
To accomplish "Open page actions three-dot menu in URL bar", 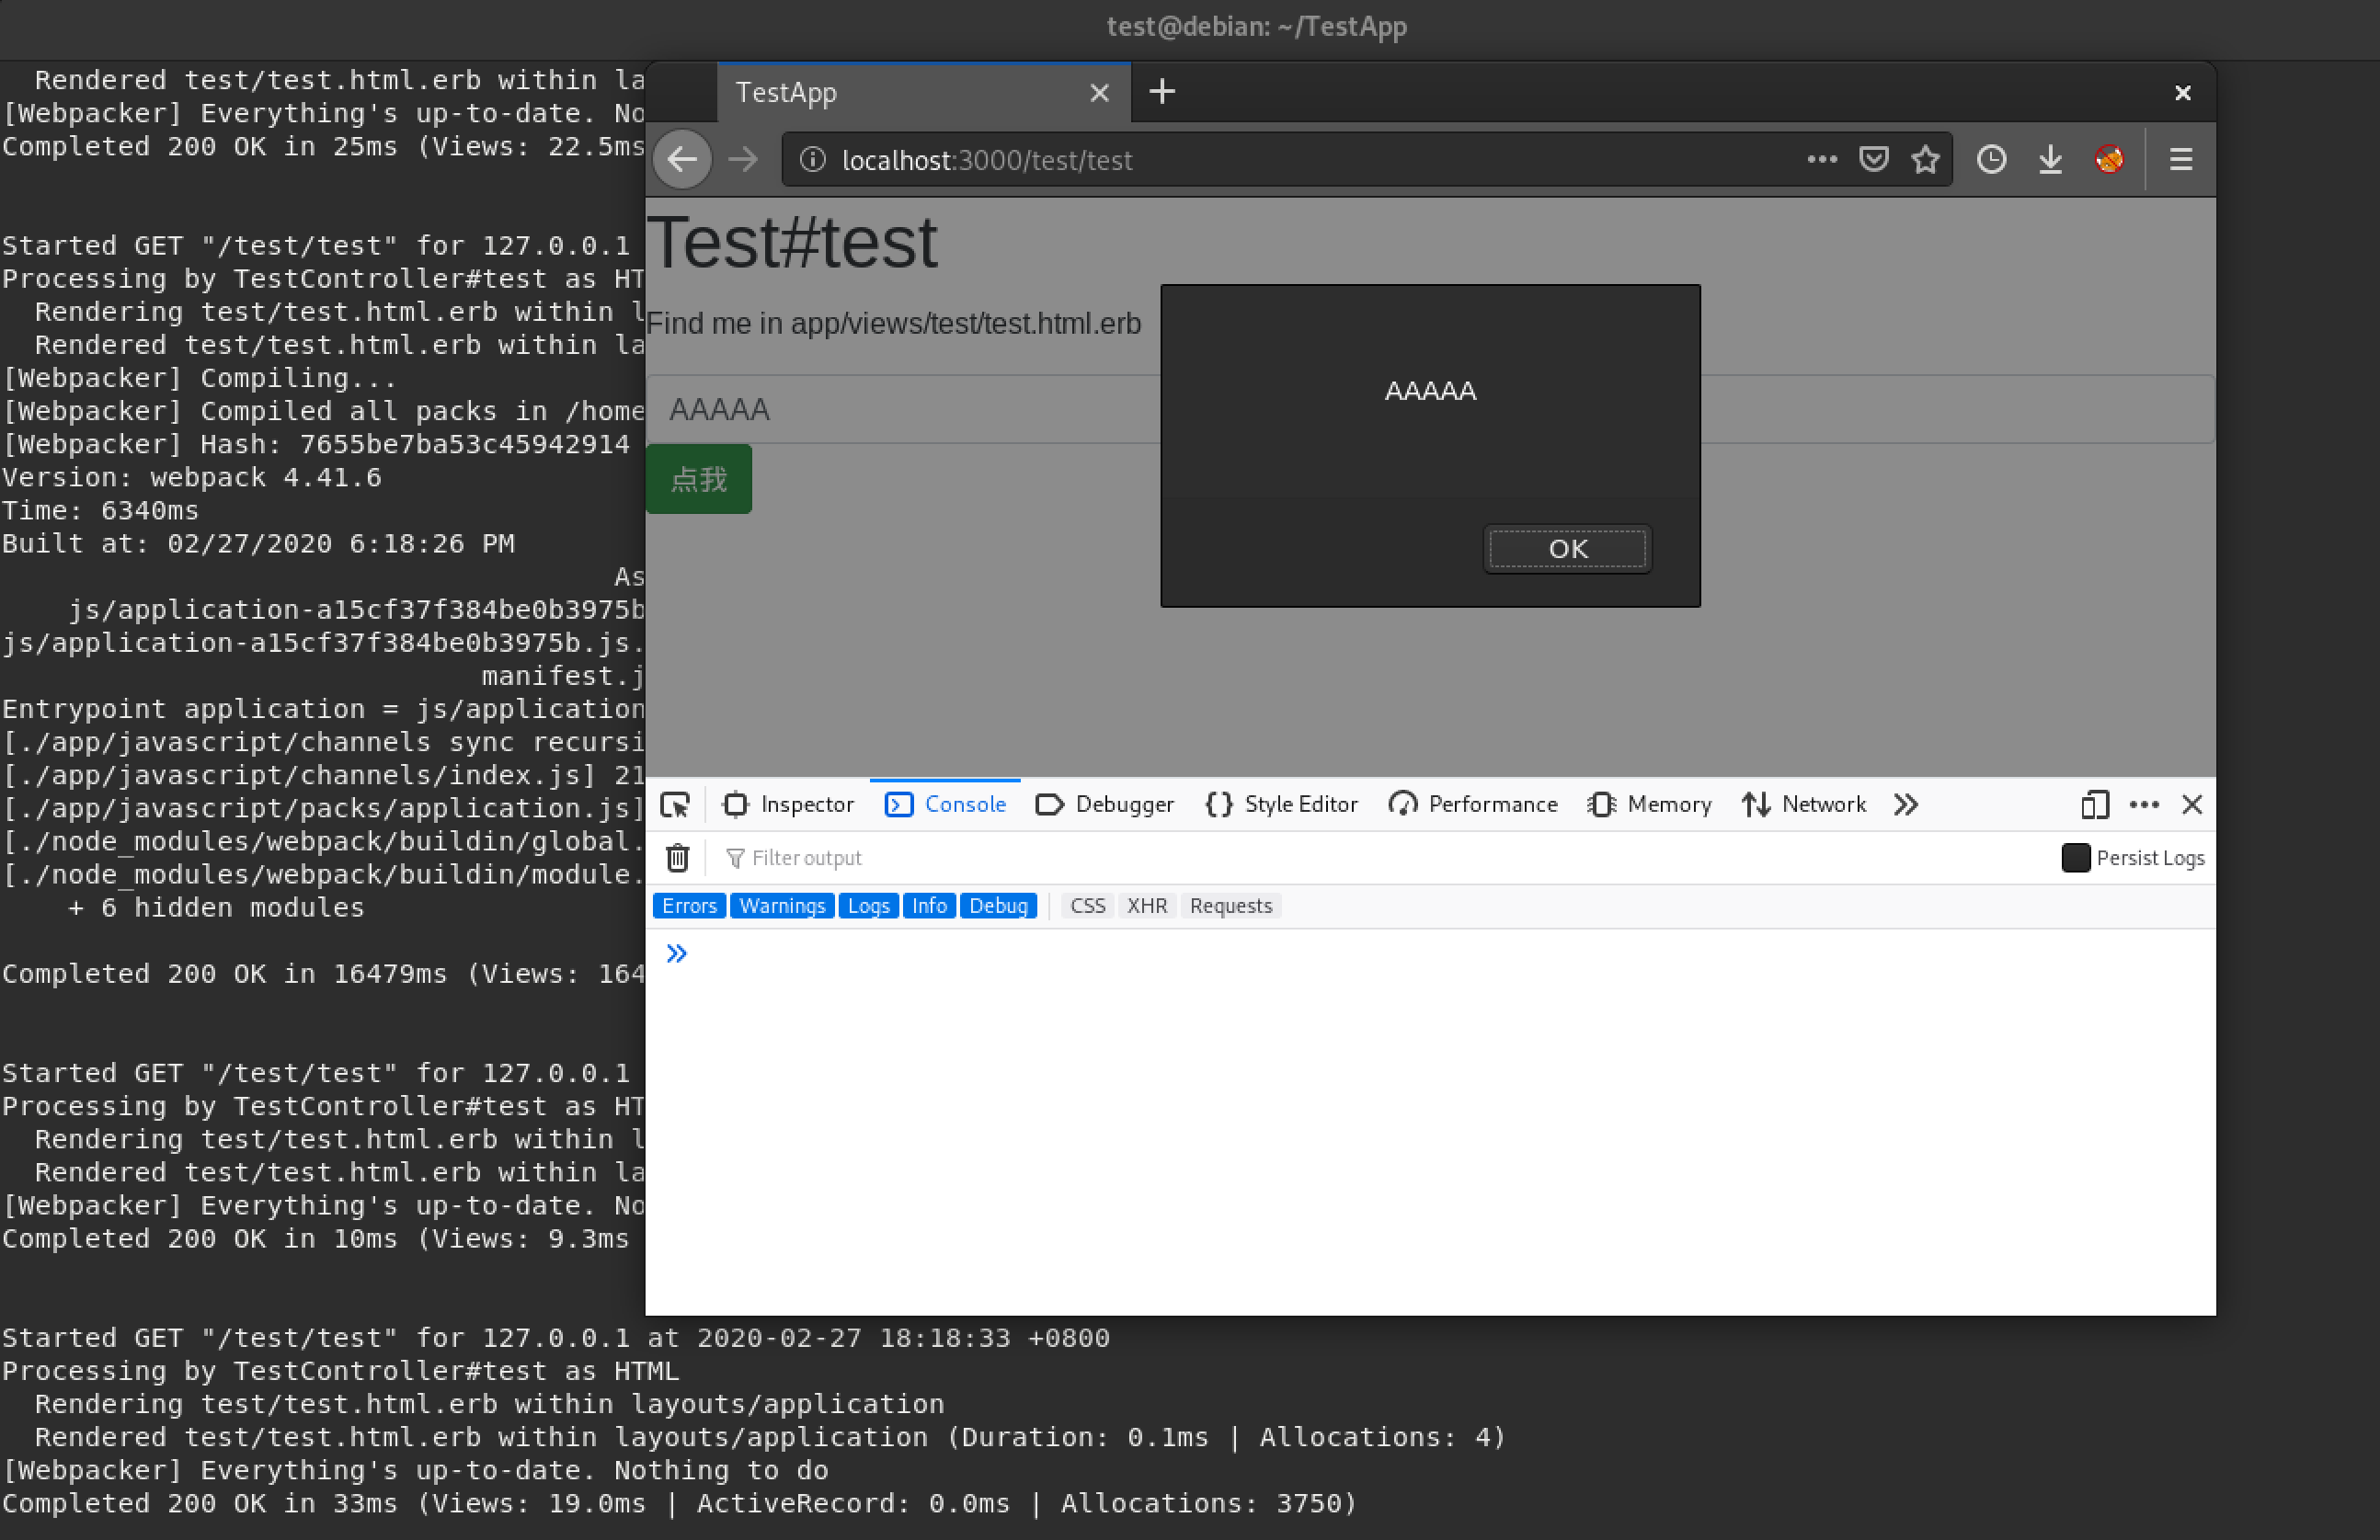I will 1821,160.
